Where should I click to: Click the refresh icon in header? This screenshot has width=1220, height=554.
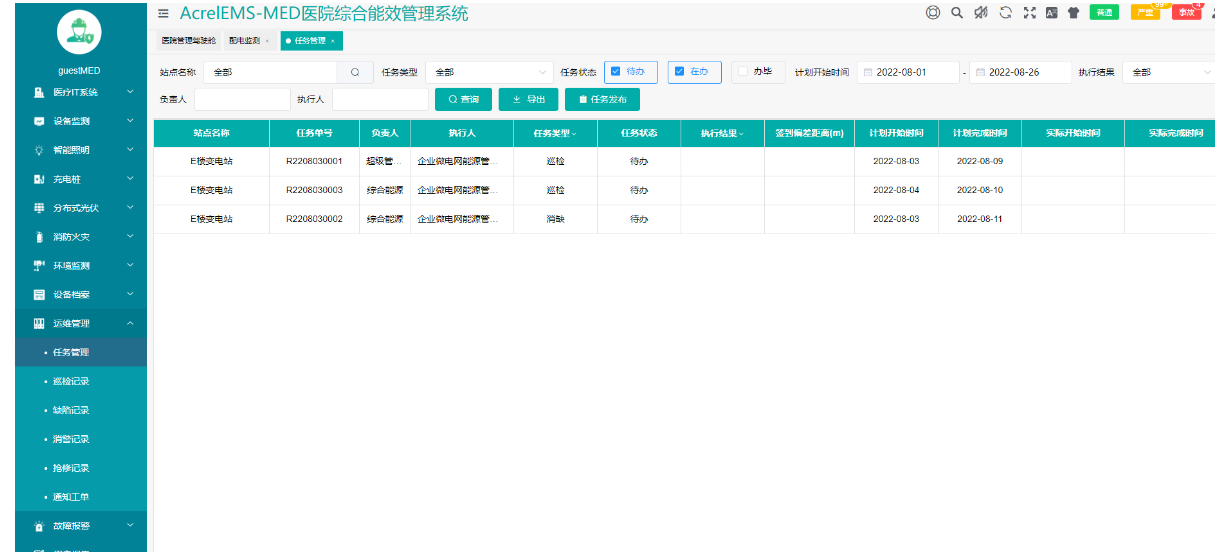point(1005,13)
